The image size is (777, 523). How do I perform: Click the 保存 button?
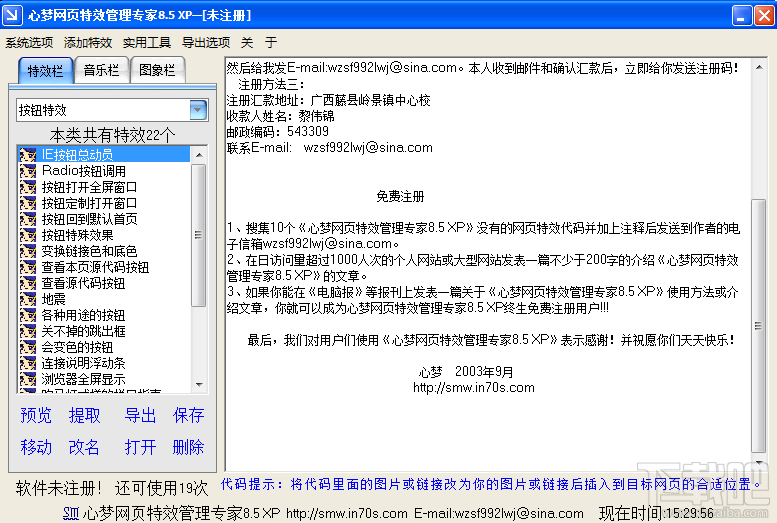click(x=188, y=415)
